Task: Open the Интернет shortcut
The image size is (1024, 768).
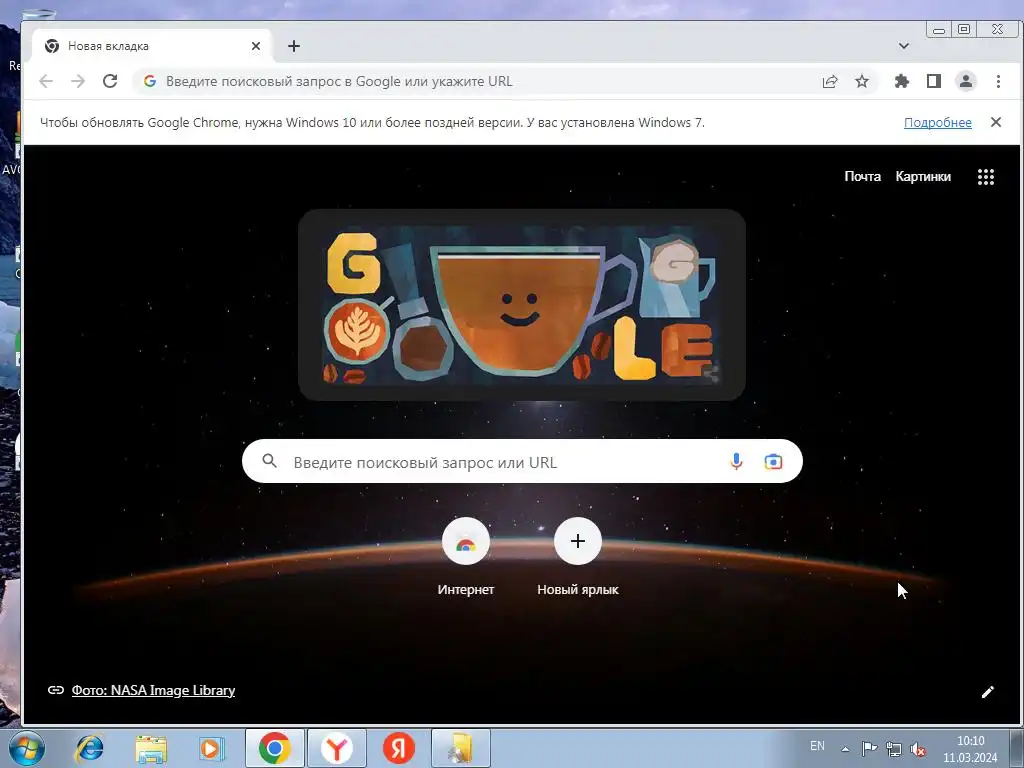Action: click(466, 557)
